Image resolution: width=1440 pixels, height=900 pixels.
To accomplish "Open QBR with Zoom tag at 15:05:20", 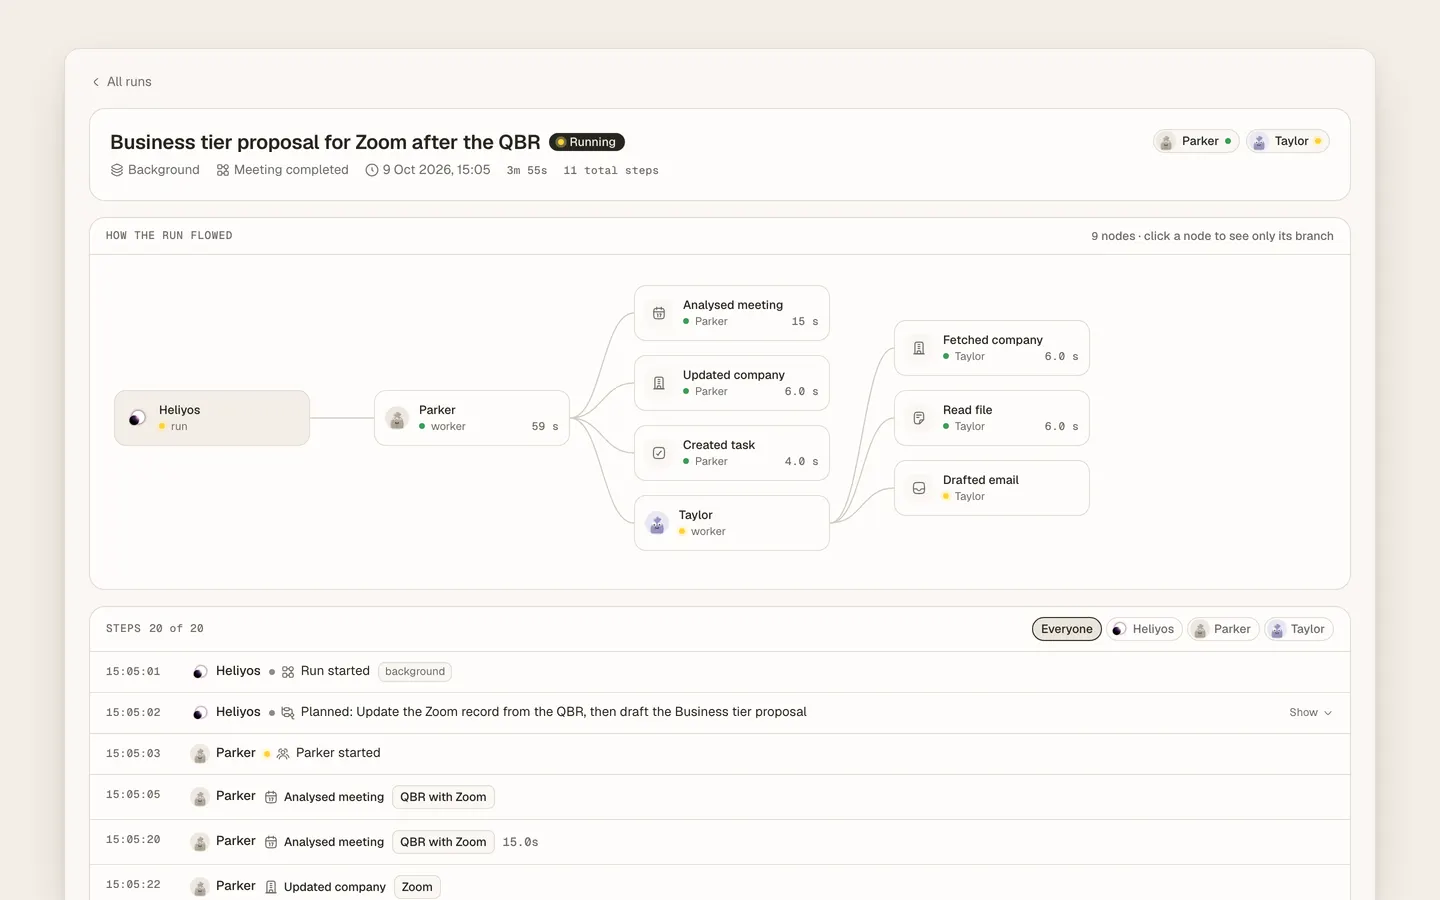I will [x=443, y=842].
